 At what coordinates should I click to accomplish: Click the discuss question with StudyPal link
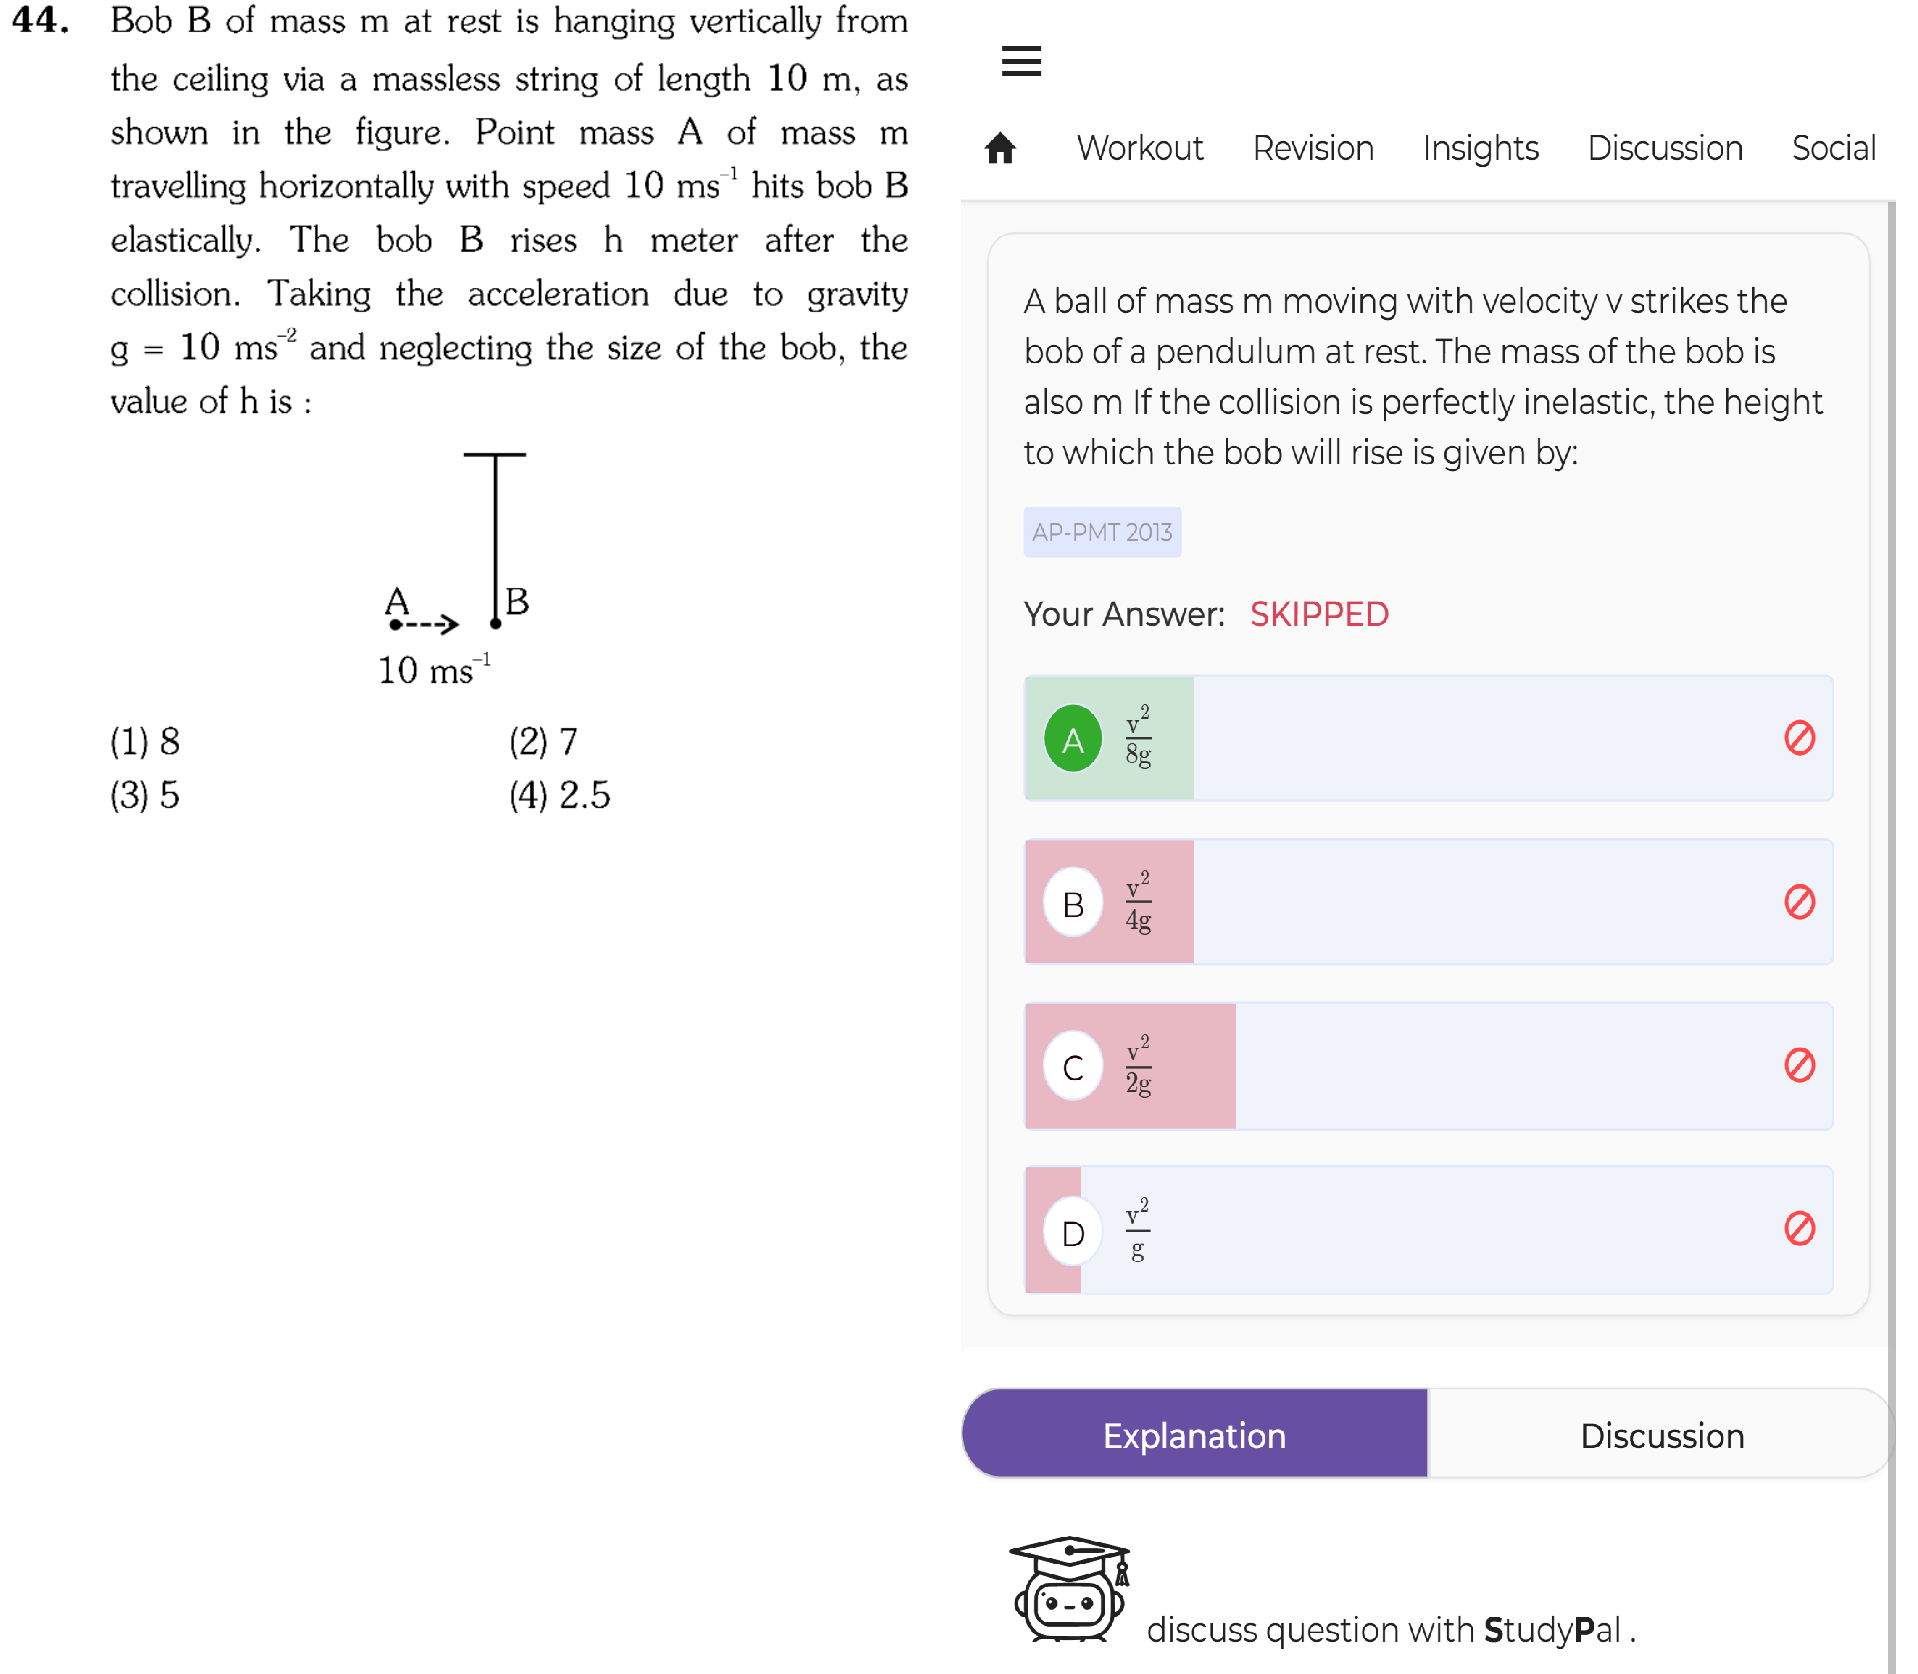click(1391, 1629)
